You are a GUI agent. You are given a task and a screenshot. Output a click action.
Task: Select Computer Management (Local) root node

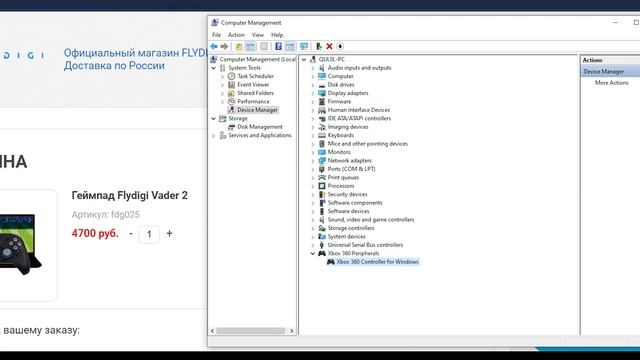258,59
